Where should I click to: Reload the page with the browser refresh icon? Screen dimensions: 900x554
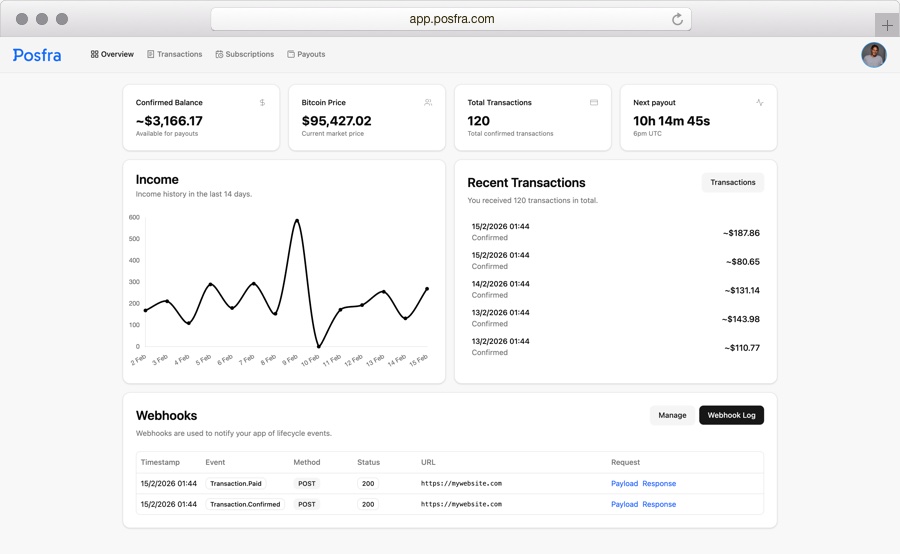[677, 19]
